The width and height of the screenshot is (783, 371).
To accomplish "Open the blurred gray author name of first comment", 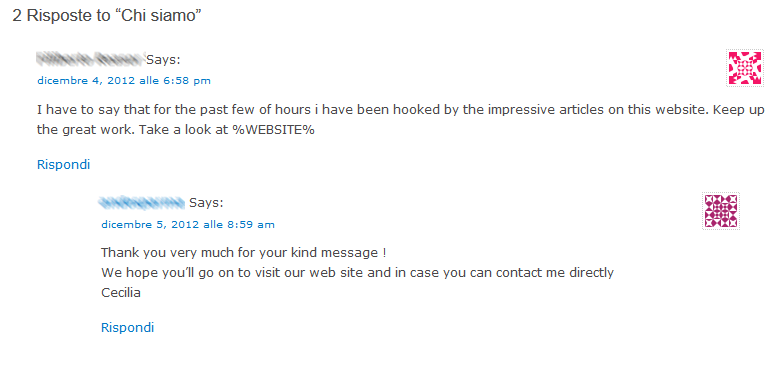I will tap(90, 59).
